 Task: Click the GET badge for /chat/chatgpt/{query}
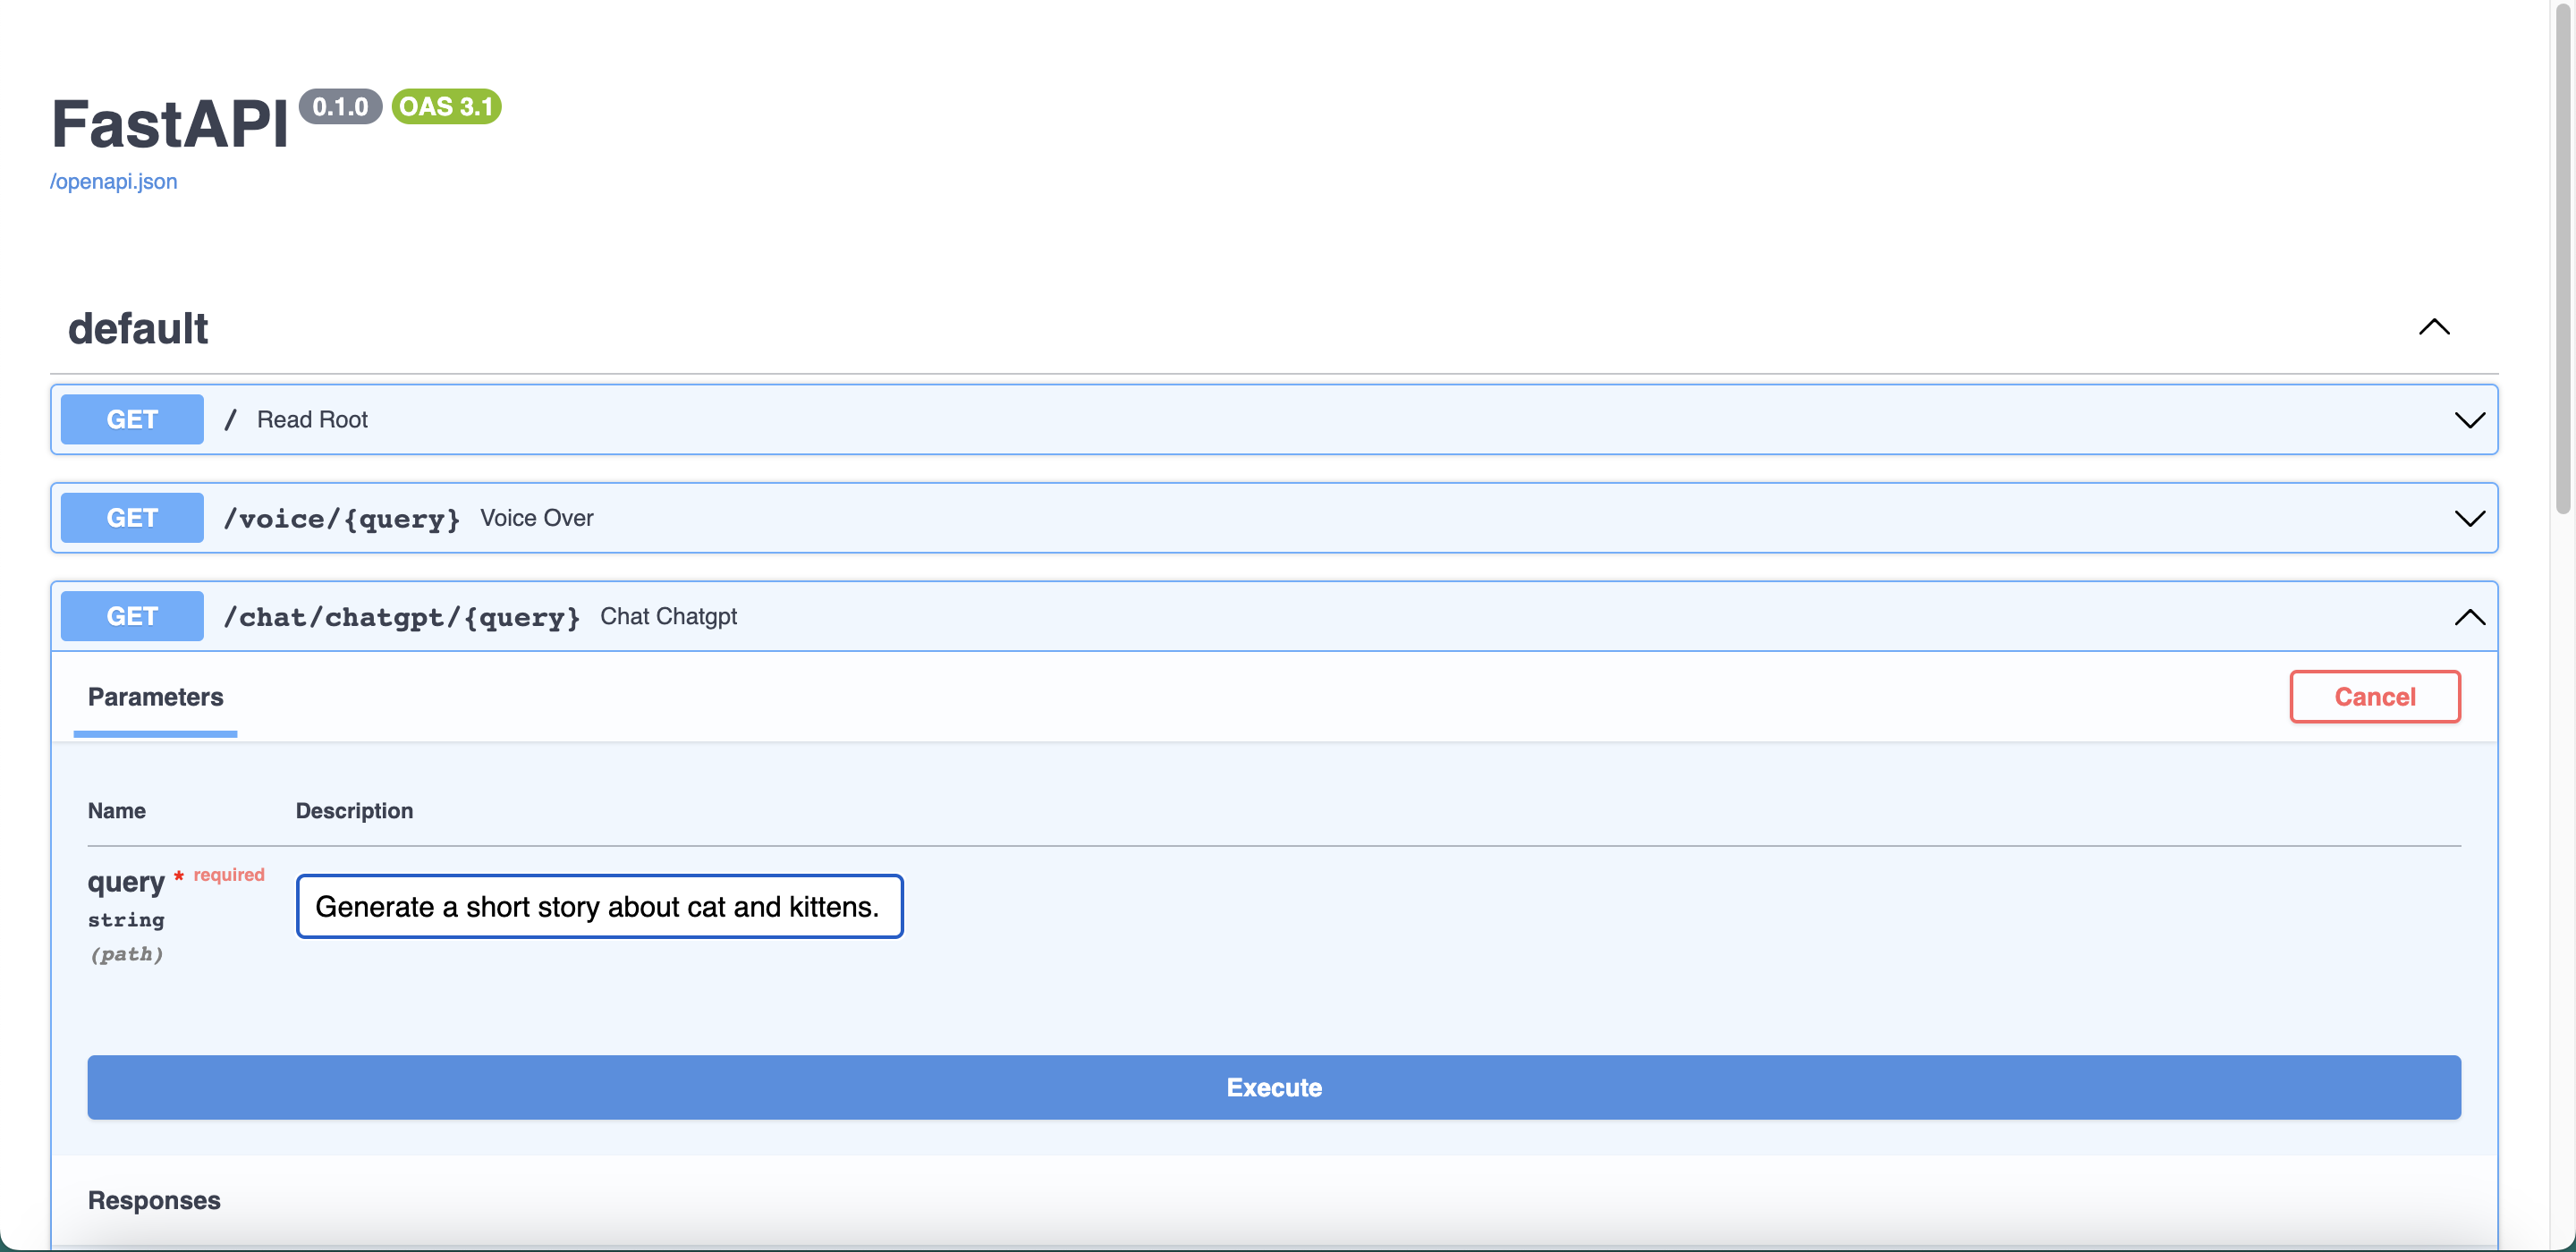point(132,616)
